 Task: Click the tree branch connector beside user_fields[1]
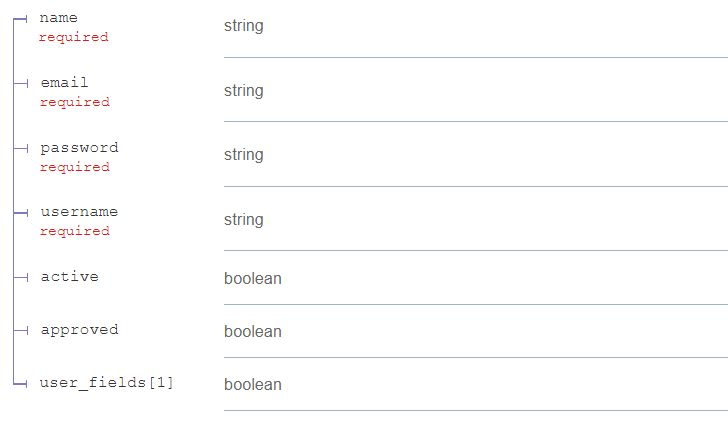(x=20, y=383)
